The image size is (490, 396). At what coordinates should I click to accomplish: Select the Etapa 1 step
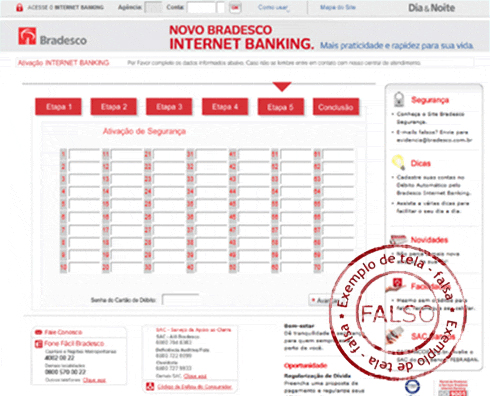point(58,107)
